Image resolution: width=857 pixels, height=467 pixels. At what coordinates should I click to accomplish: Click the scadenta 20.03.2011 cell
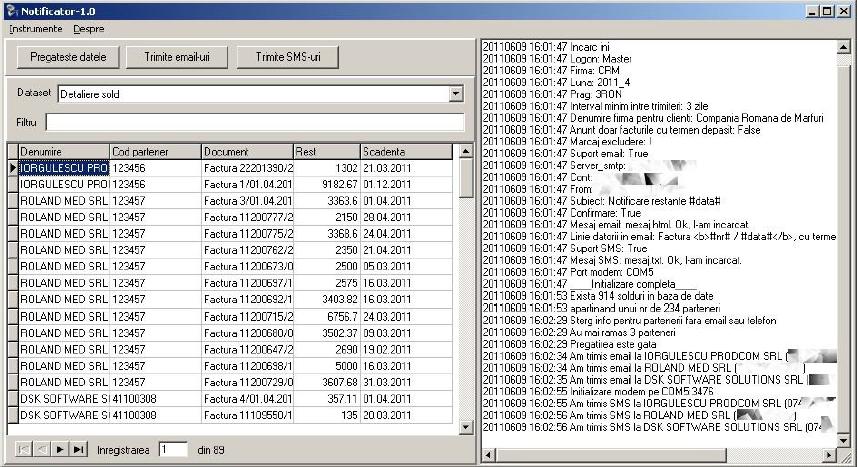point(406,415)
